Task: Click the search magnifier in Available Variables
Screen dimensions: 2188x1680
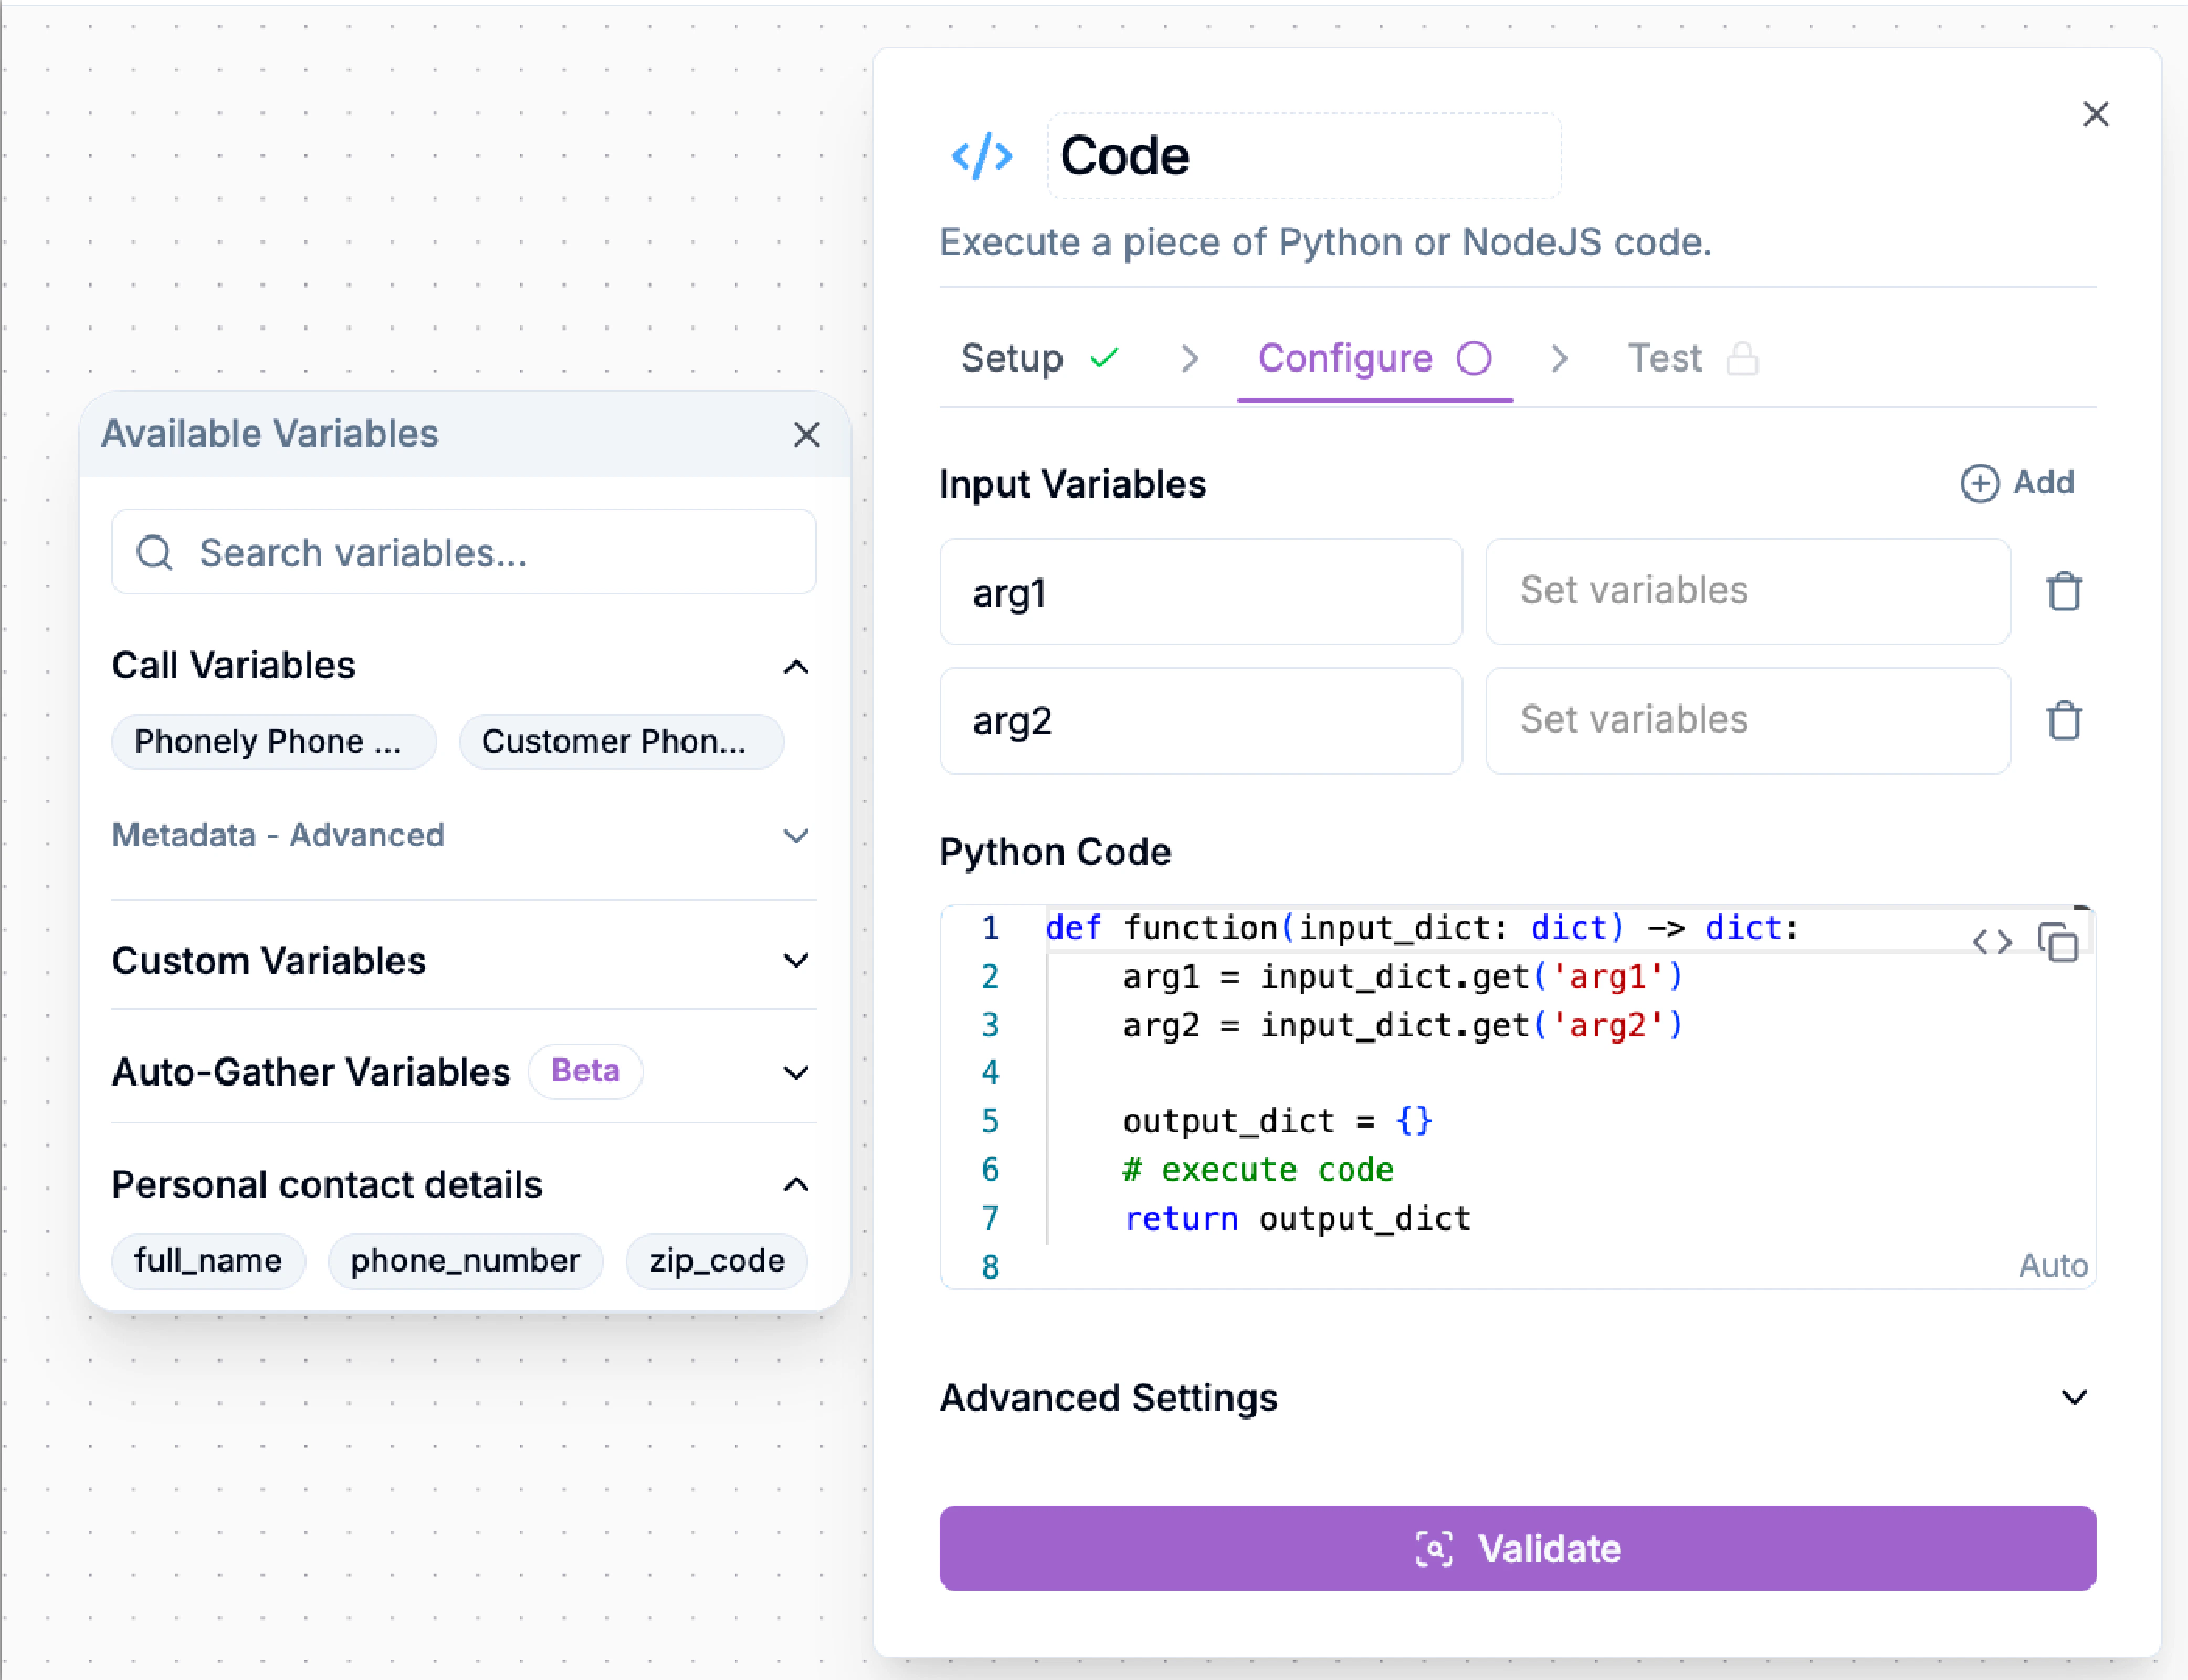Action: tap(155, 552)
